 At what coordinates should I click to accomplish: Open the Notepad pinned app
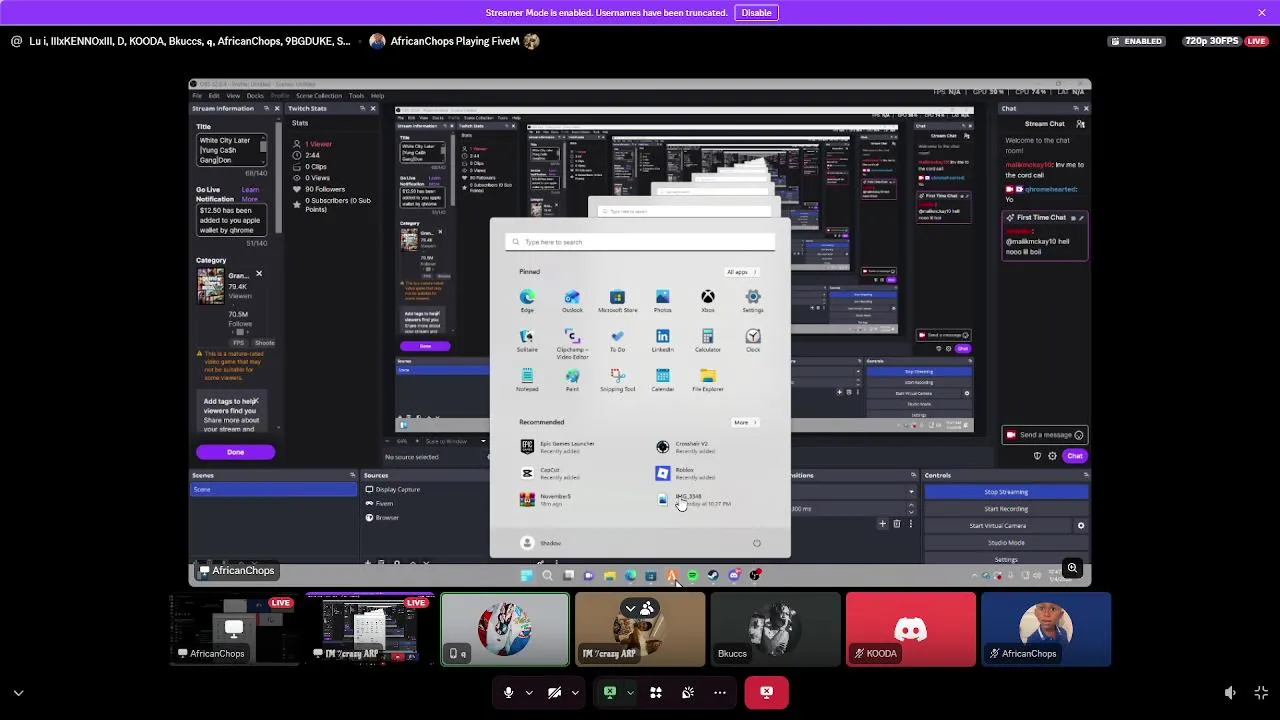527,380
